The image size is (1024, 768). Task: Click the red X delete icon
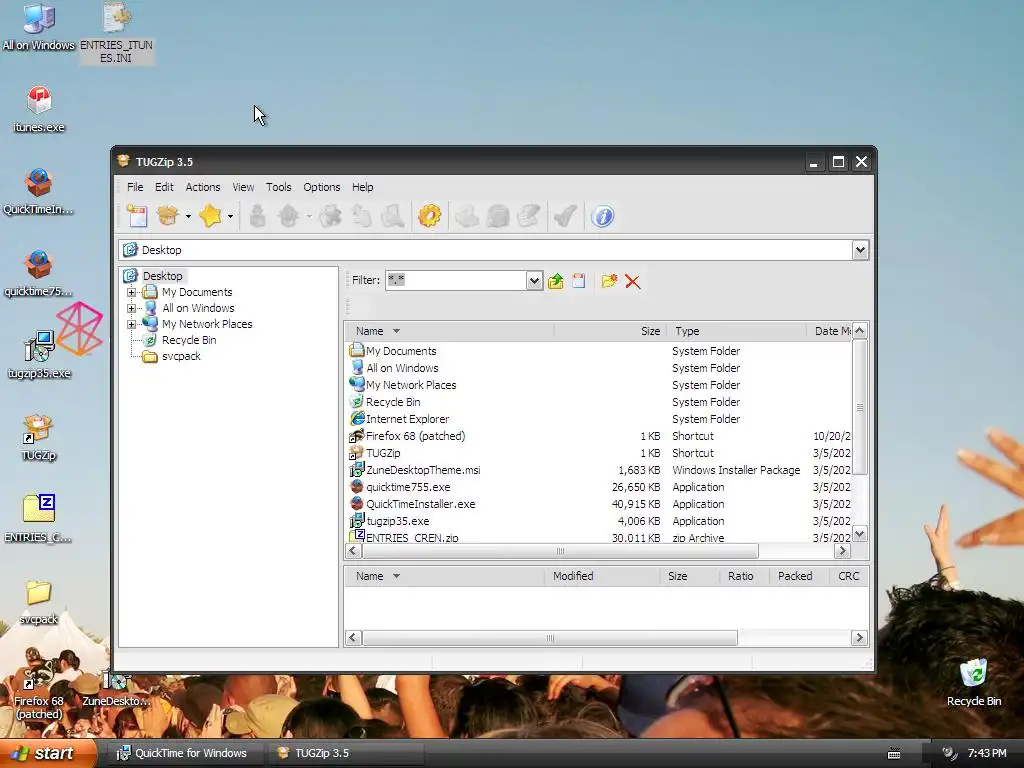coord(632,281)
